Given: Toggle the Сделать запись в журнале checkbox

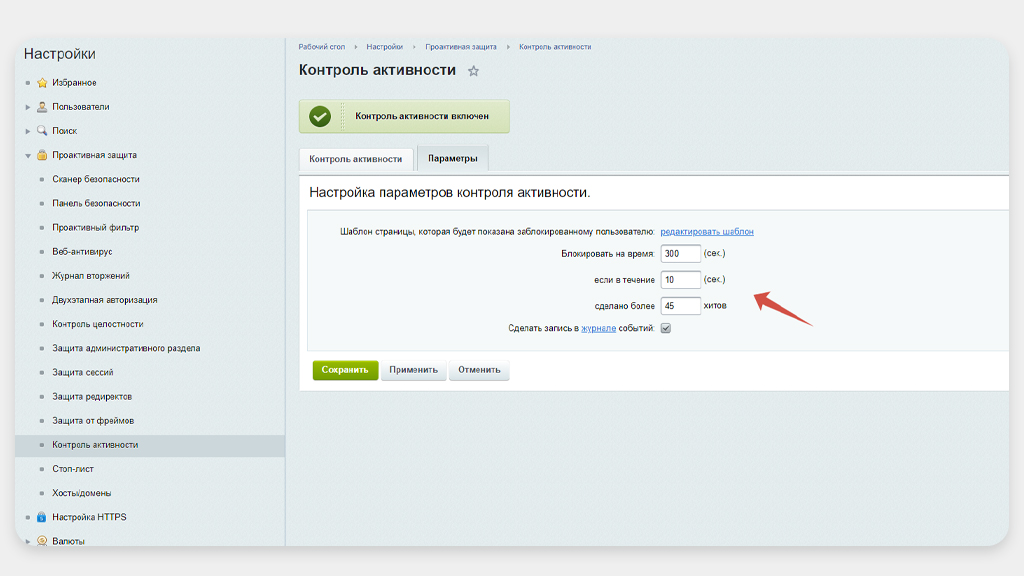Looking at the screenshot, I should pos(666,328).
